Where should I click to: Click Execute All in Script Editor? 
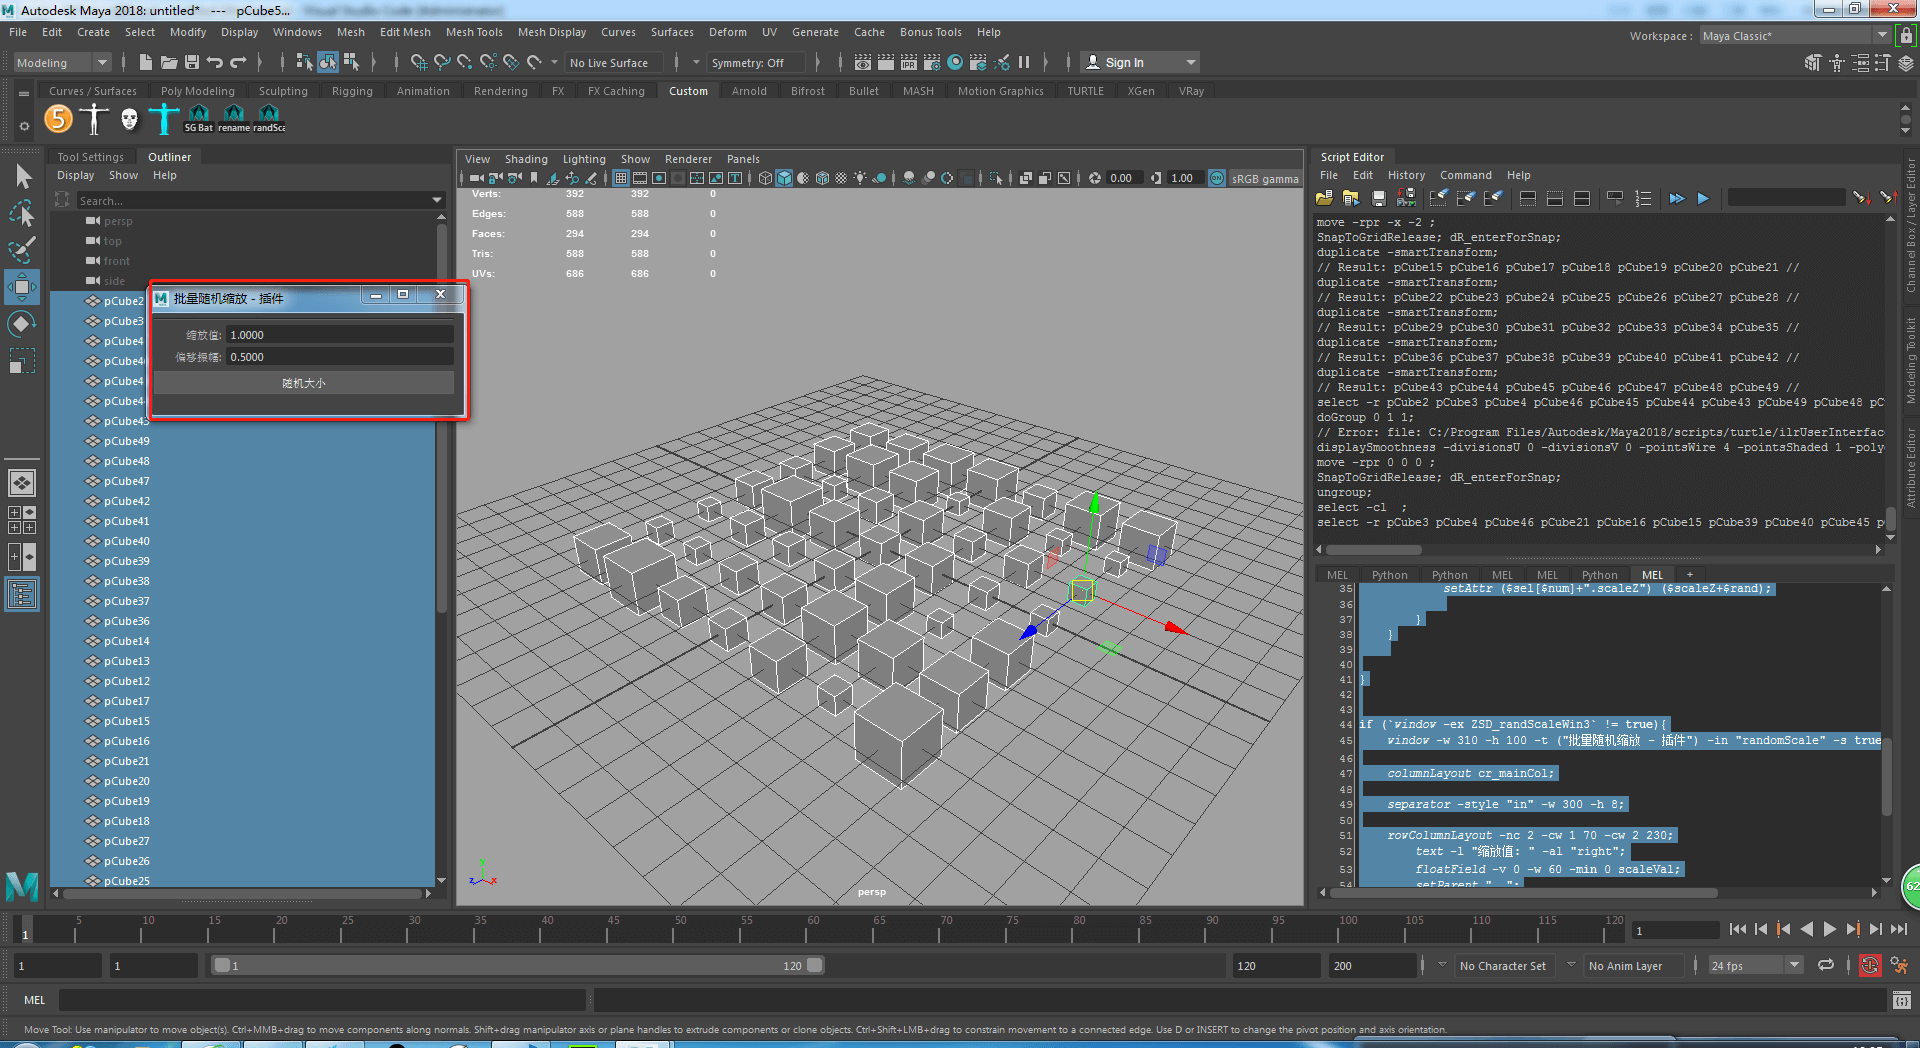[1677, 199]
